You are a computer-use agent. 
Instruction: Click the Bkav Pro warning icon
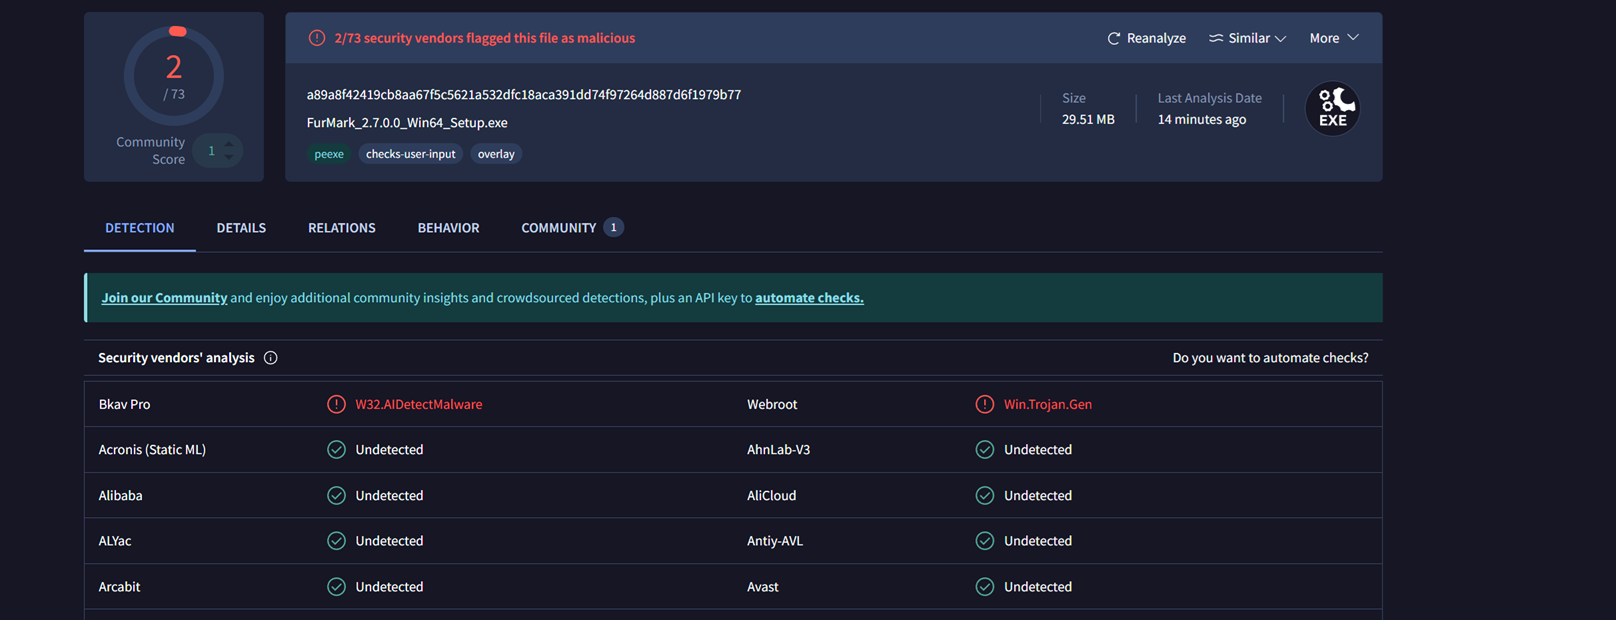coord(336,404)
